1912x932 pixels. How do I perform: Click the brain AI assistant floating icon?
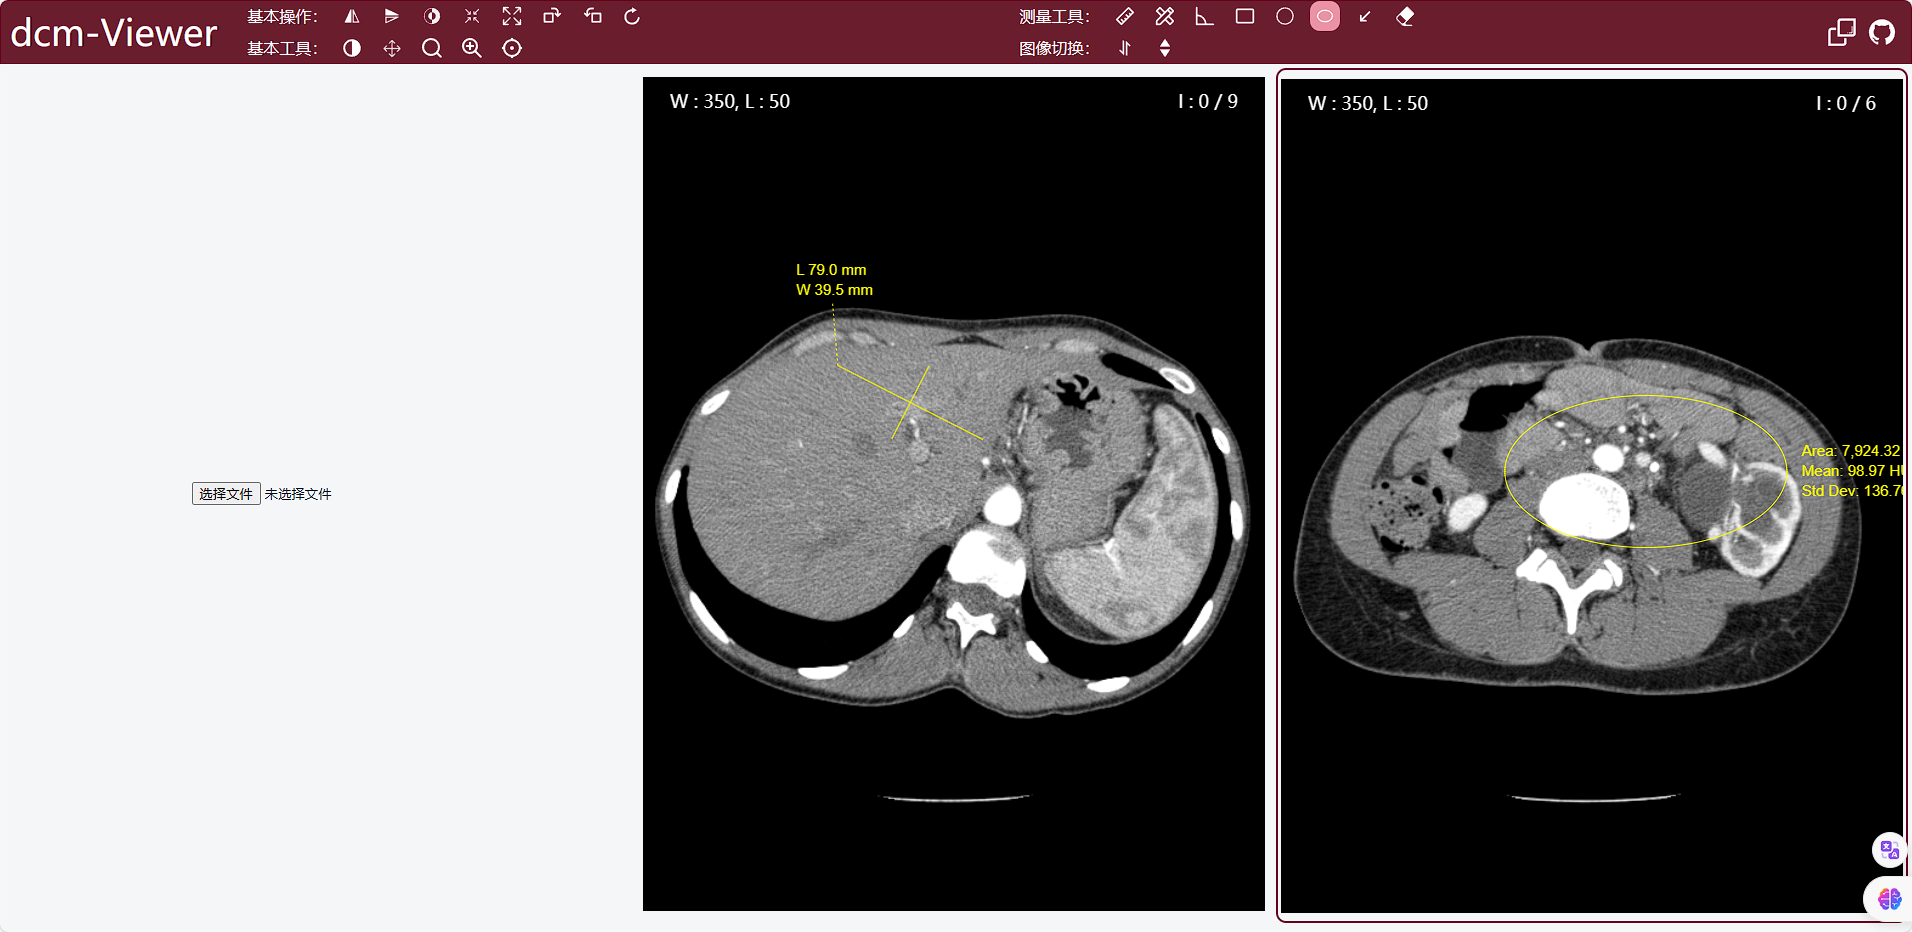coord(1889,898)
